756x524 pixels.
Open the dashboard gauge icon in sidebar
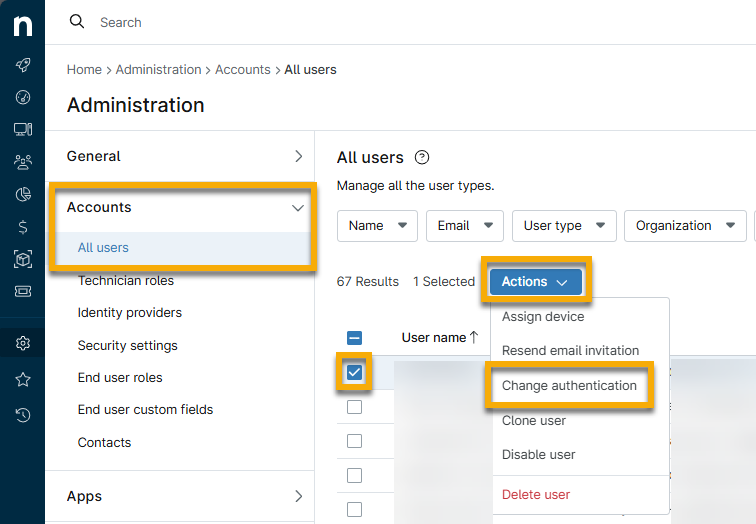[22, 97]
